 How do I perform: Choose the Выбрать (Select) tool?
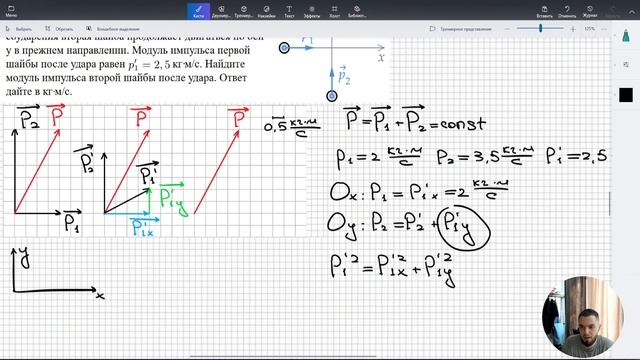click(19, 29)
